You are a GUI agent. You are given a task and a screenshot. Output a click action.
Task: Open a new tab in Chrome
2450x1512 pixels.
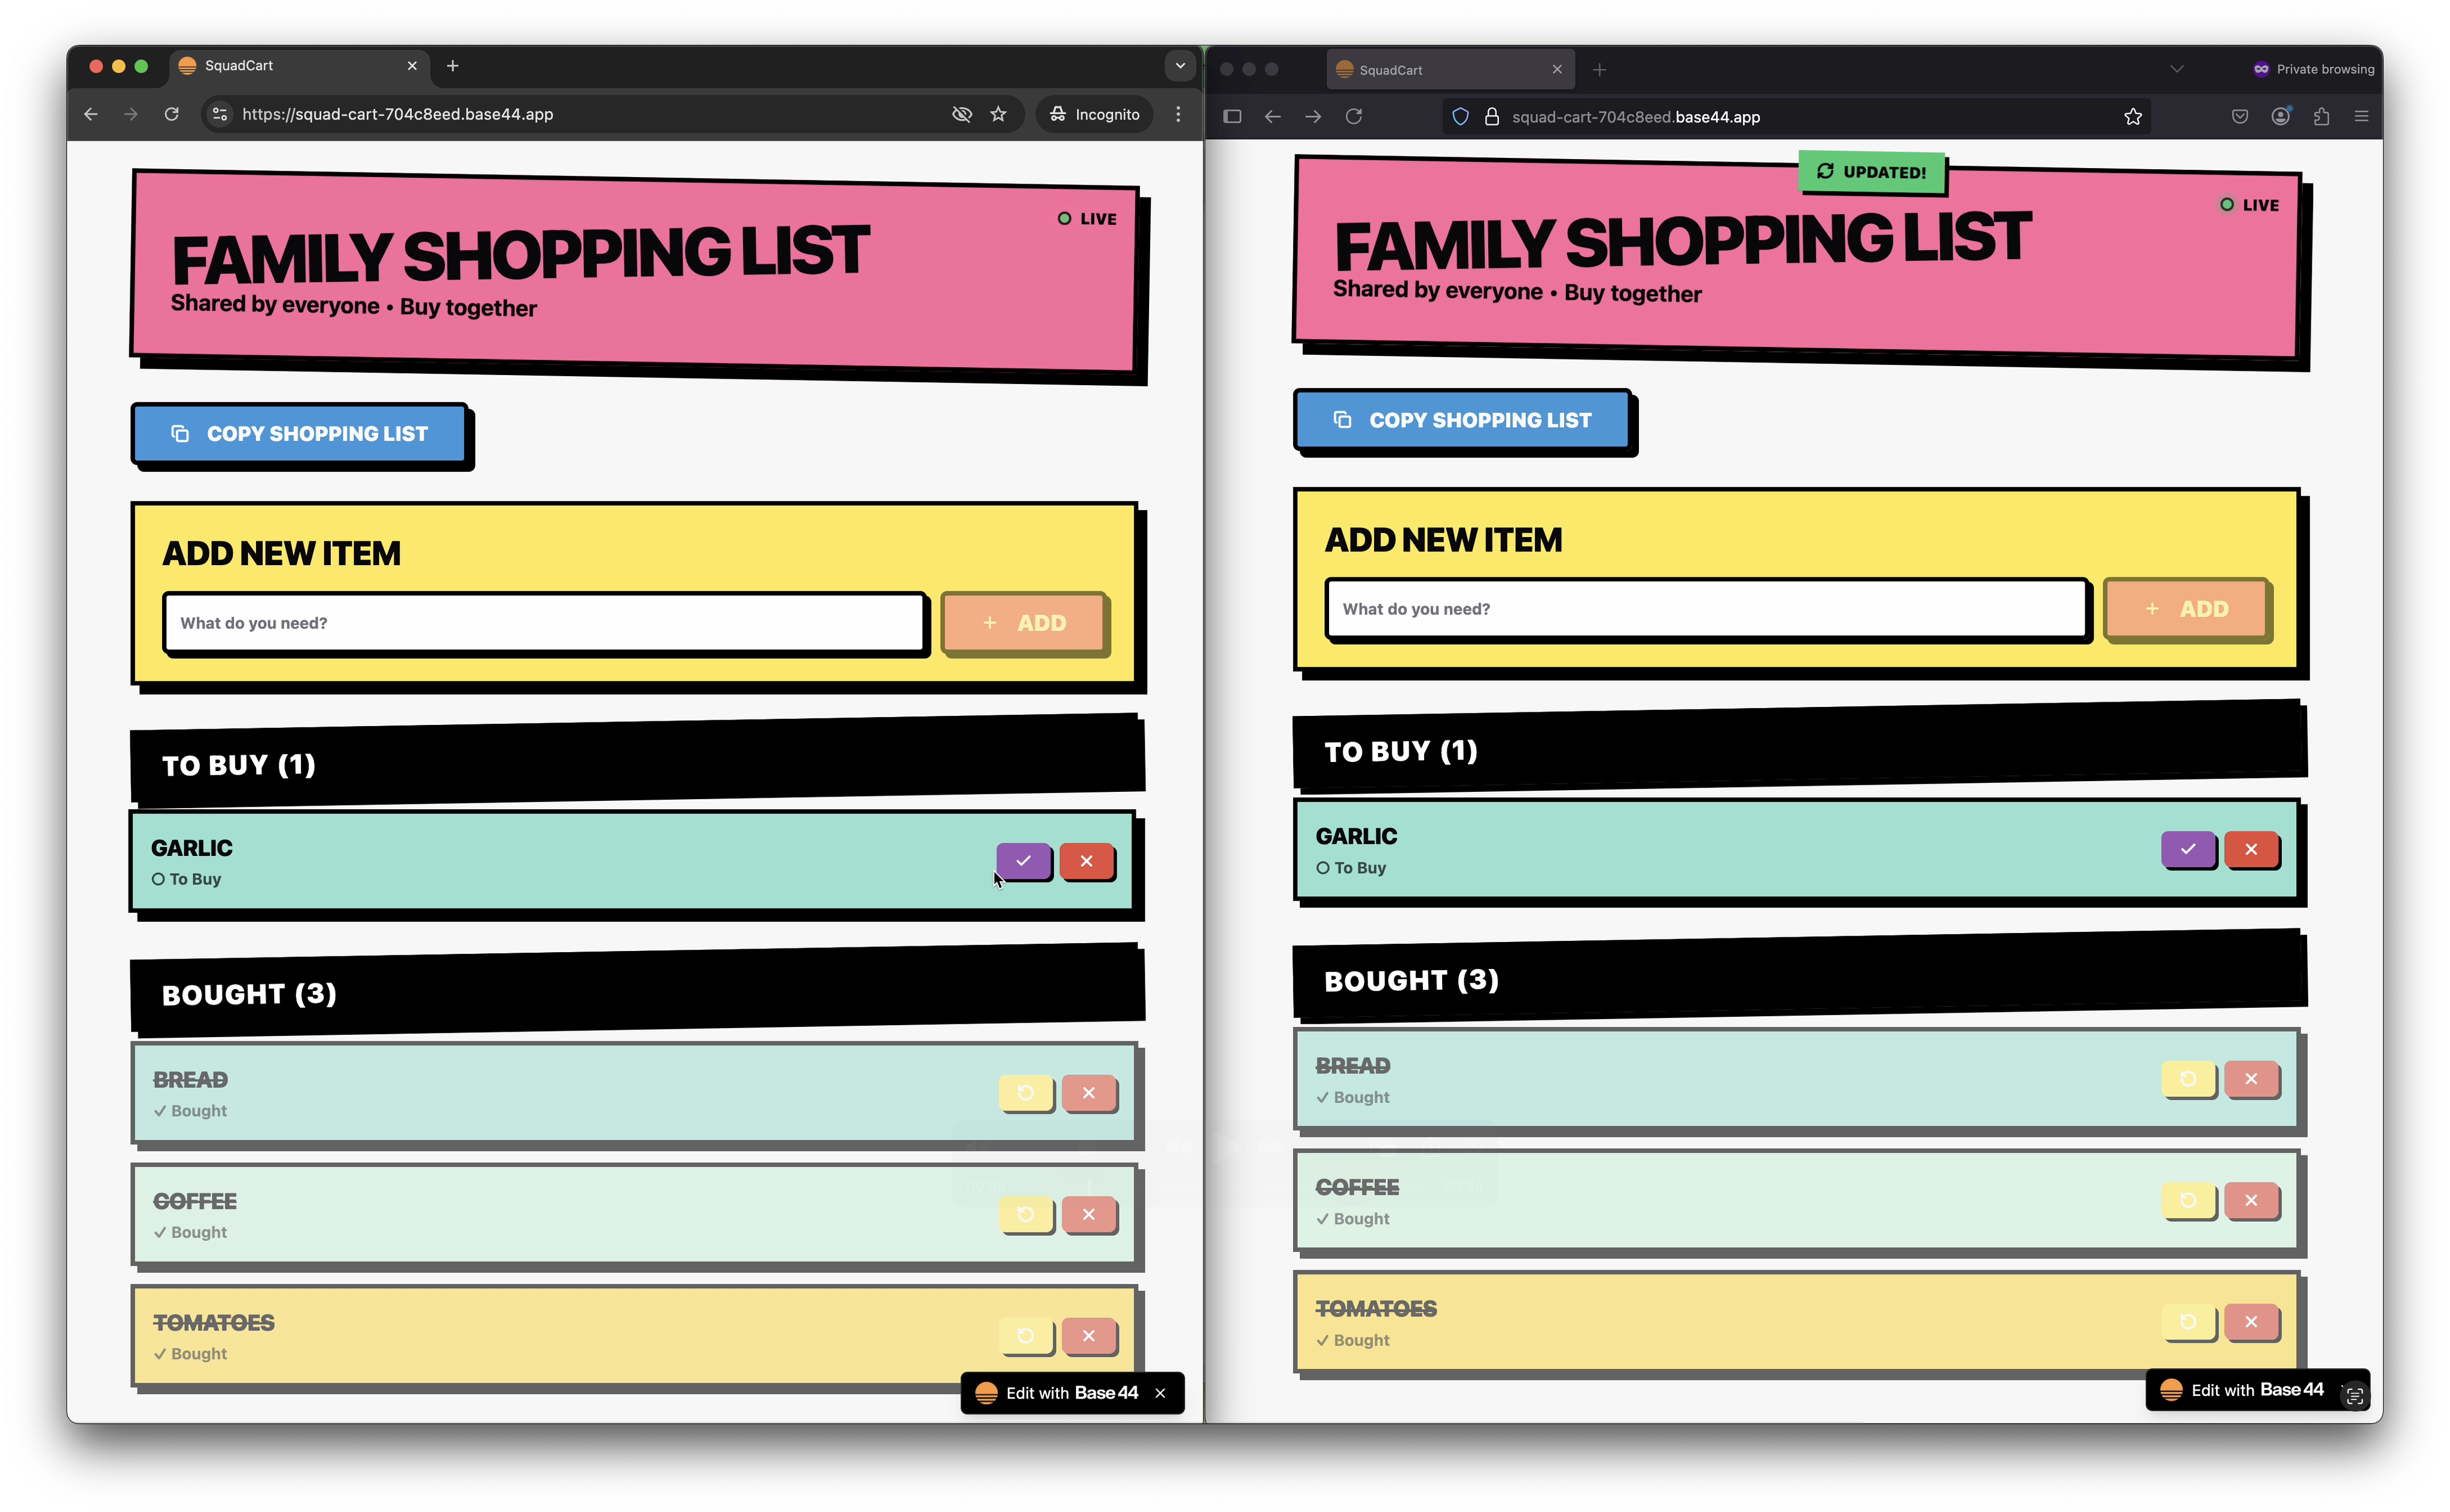(452, 66)
